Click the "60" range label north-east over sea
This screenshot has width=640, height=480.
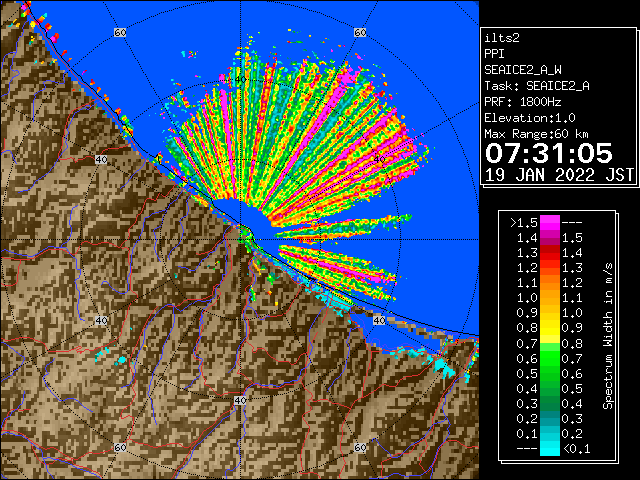[360, 33]
